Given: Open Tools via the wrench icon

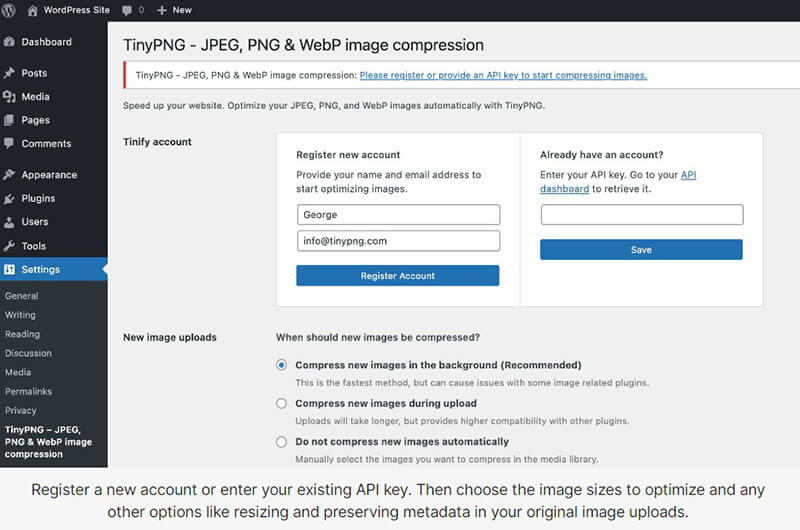Looking at the screenshot, I should tap(9, 246).
